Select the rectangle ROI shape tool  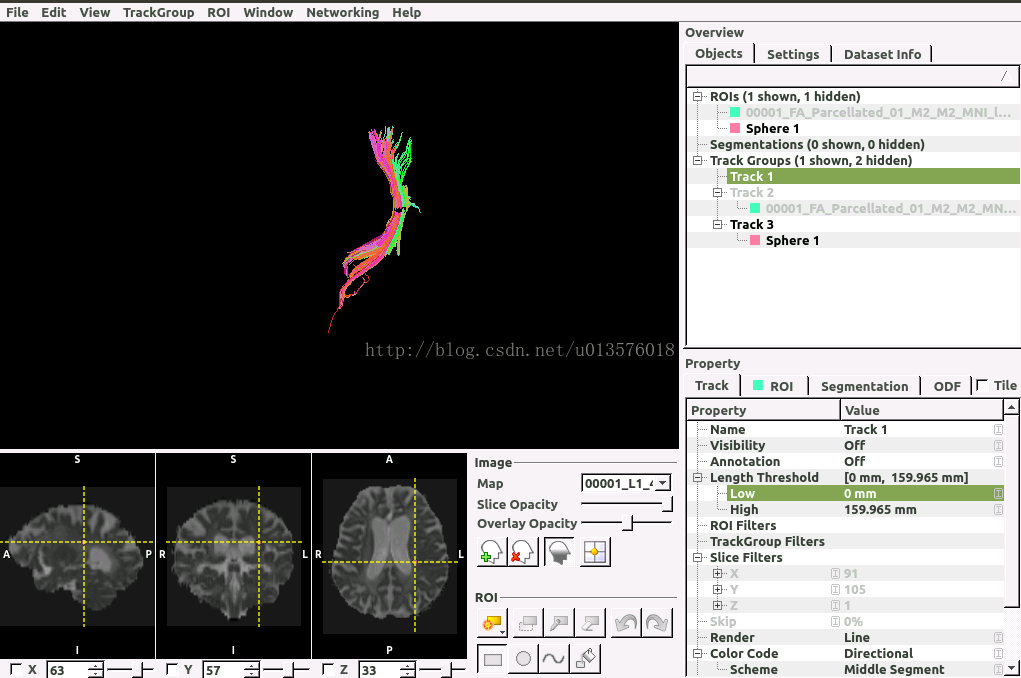[x=493, y=659]
